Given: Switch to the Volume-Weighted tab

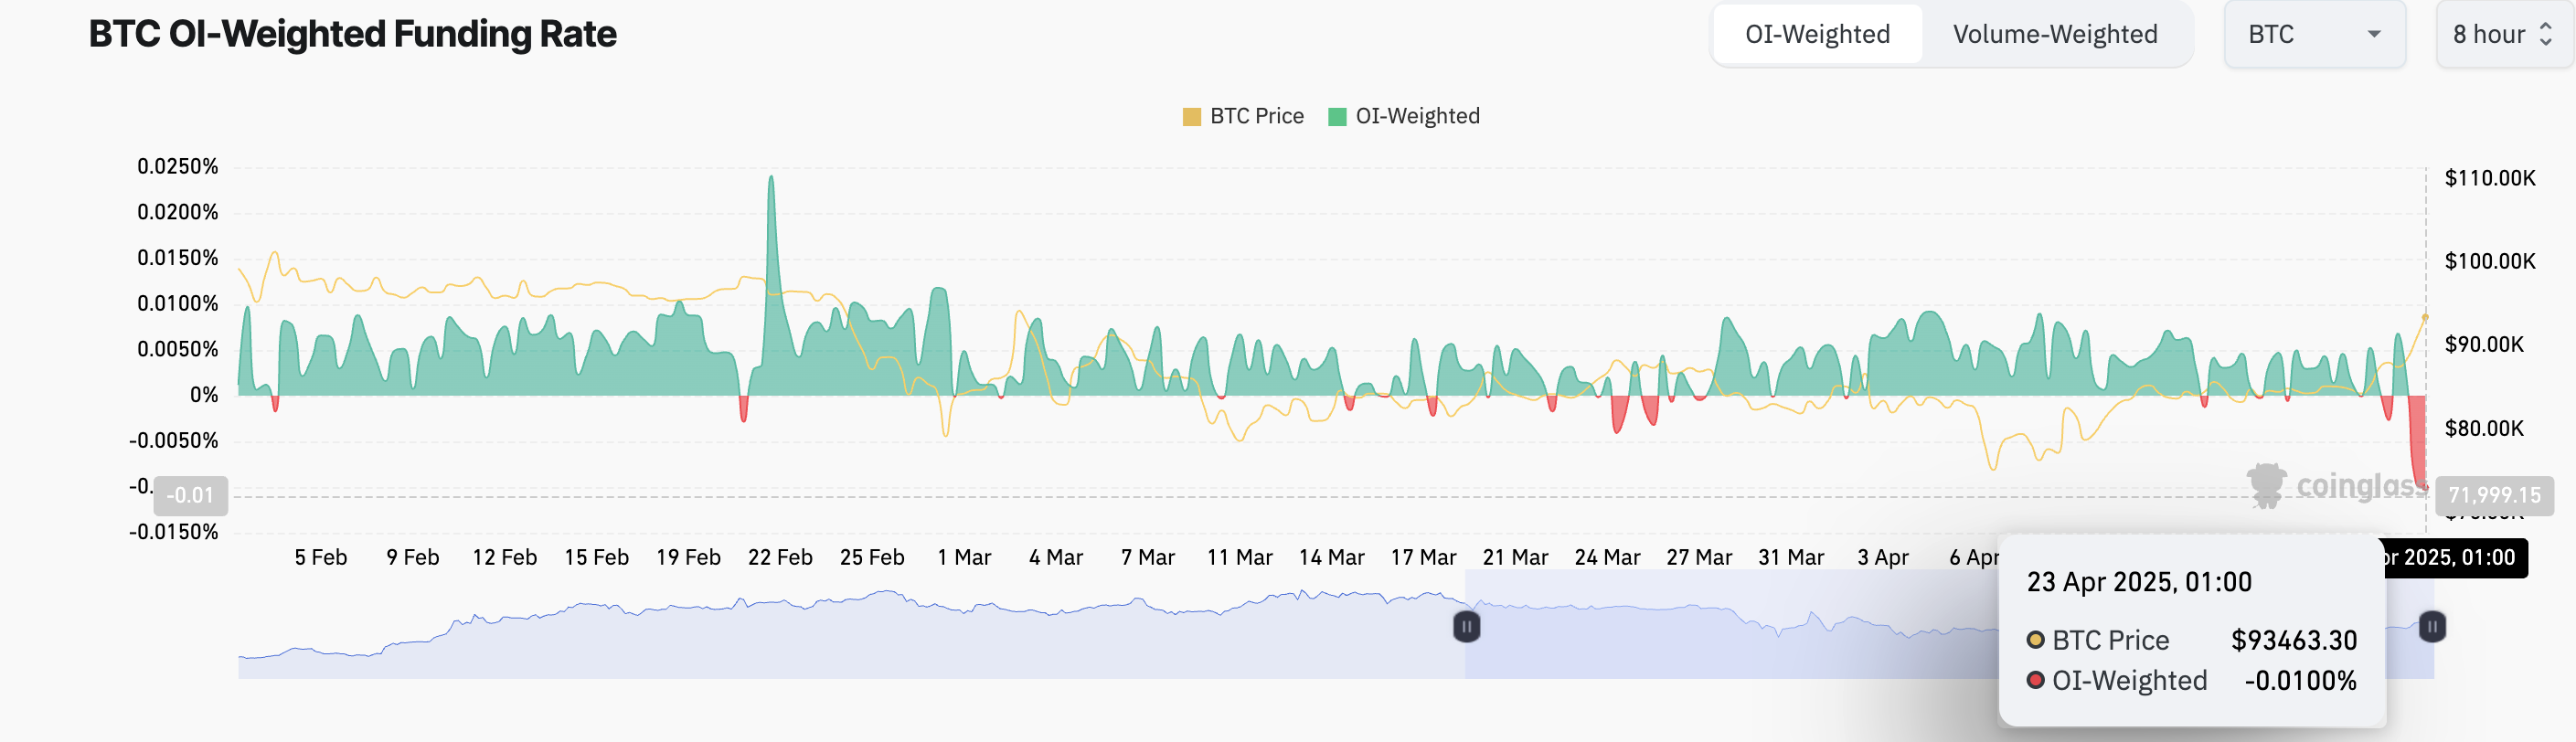Looking at the screenshot, I should [x=2054, y=35].
